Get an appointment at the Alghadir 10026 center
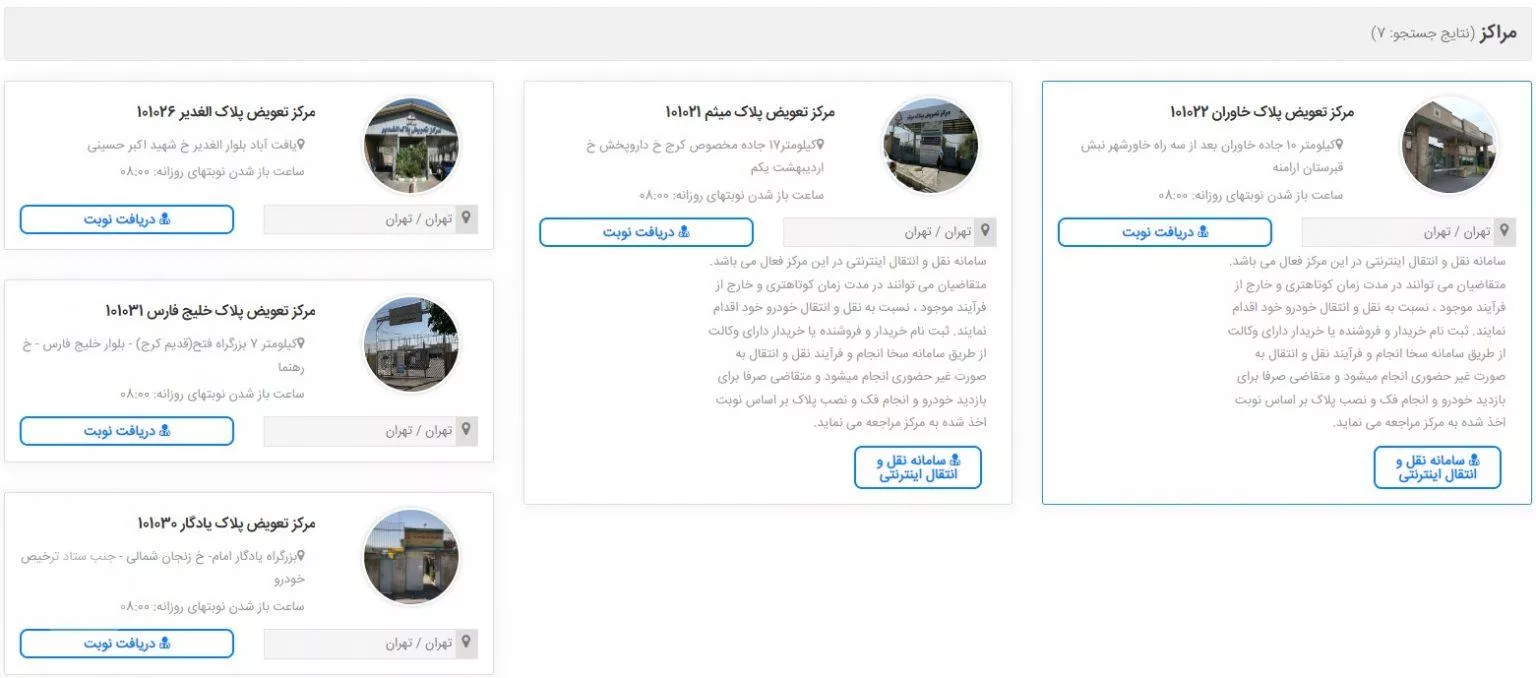This screenshot has width=1536, height=678. coord(127,219)
